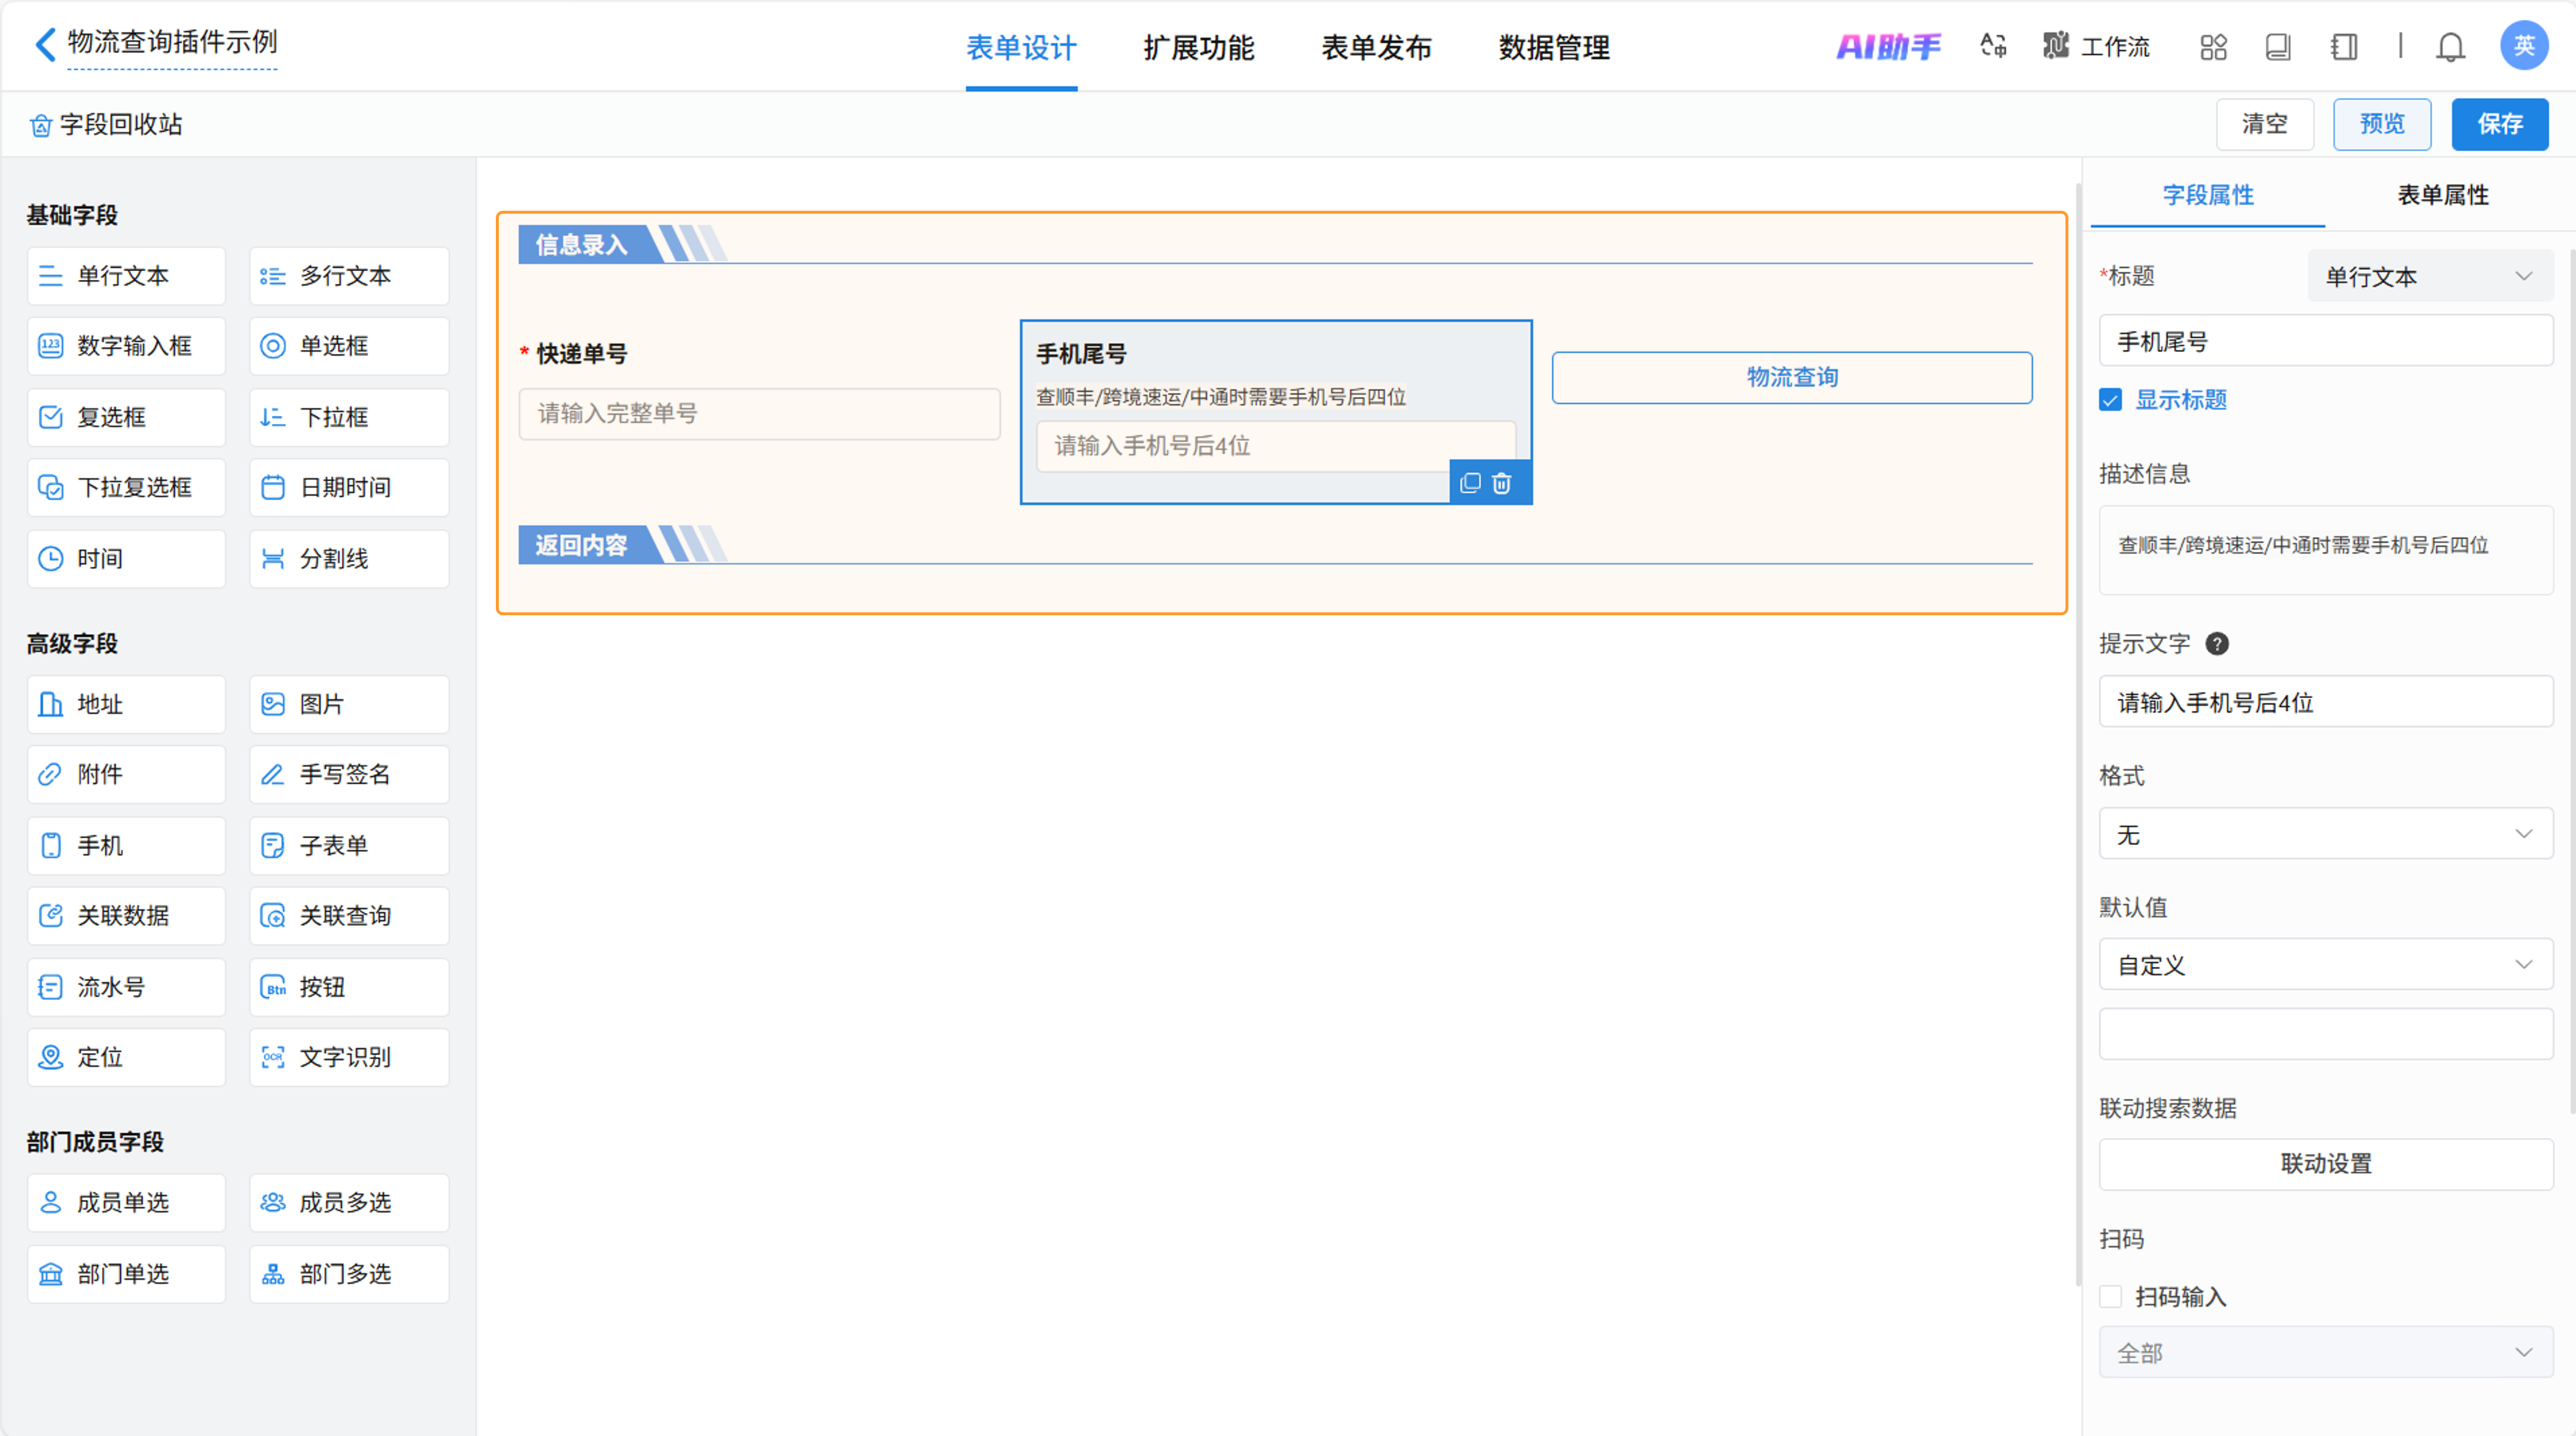Click the back arrow beside the form title

[45, 44]
